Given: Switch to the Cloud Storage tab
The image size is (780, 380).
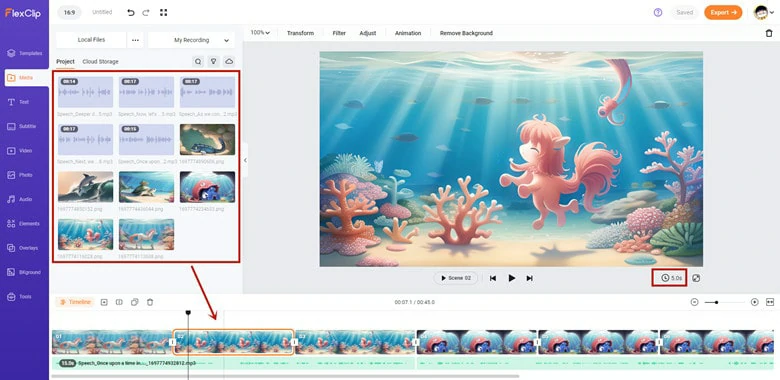Looking at the screenshot, I should click(x=100, y=62).
